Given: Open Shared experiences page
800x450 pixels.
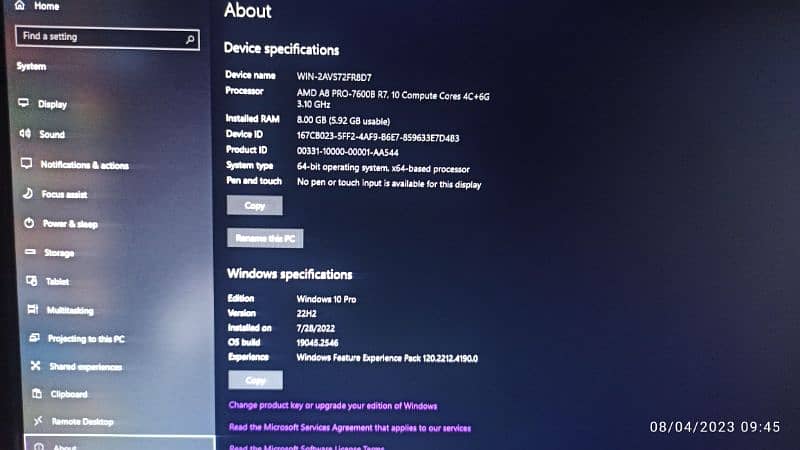Looking at the screenshot, I should 86,367.
